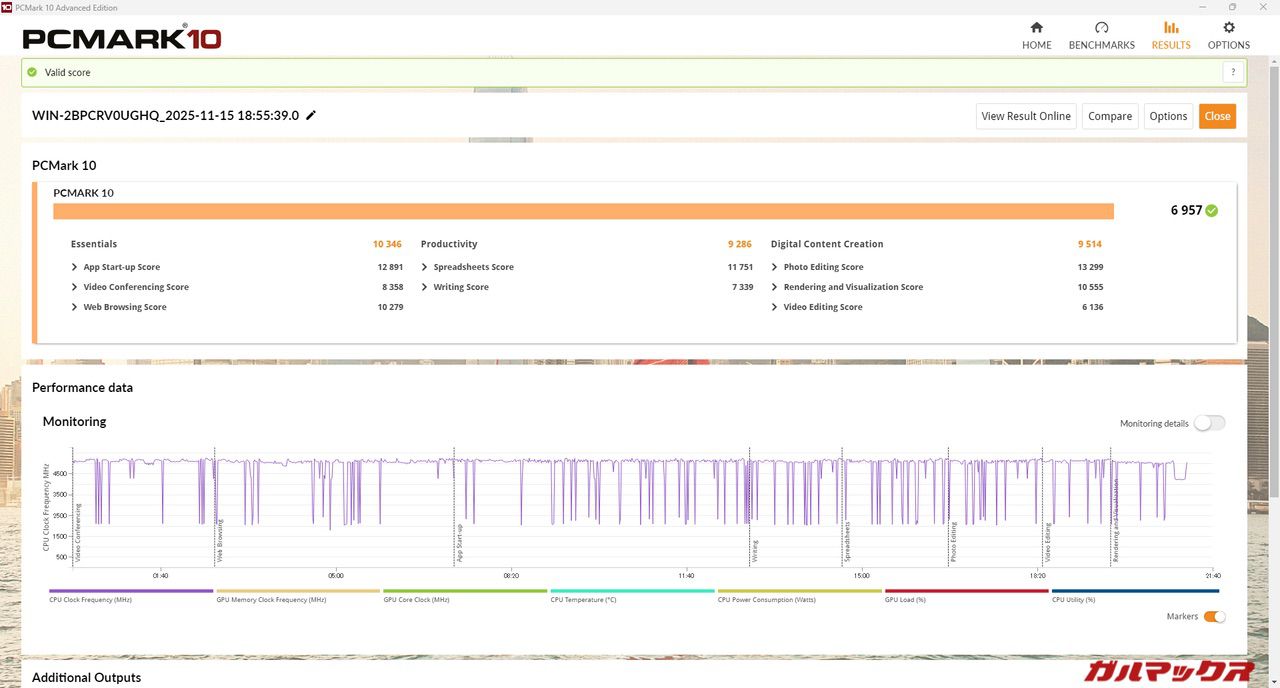Click the pencil icon to rename result

click(x=311, y=115)
